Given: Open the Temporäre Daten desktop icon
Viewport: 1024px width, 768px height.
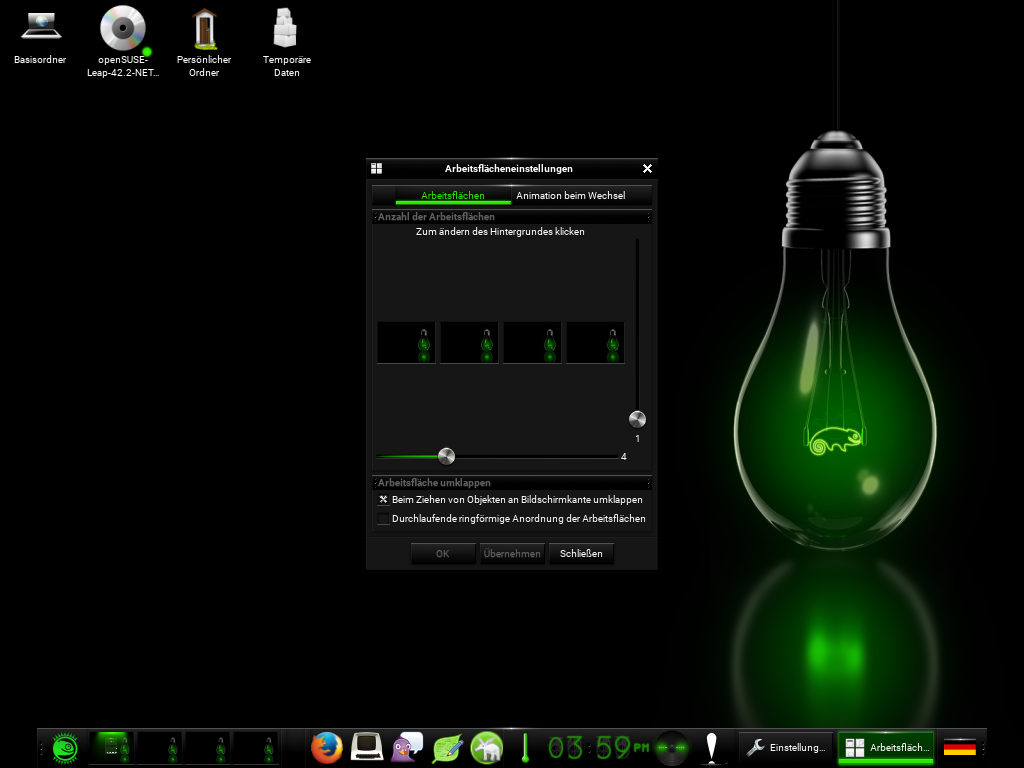Looking at the screenshot, I should (x=287, y=30).
